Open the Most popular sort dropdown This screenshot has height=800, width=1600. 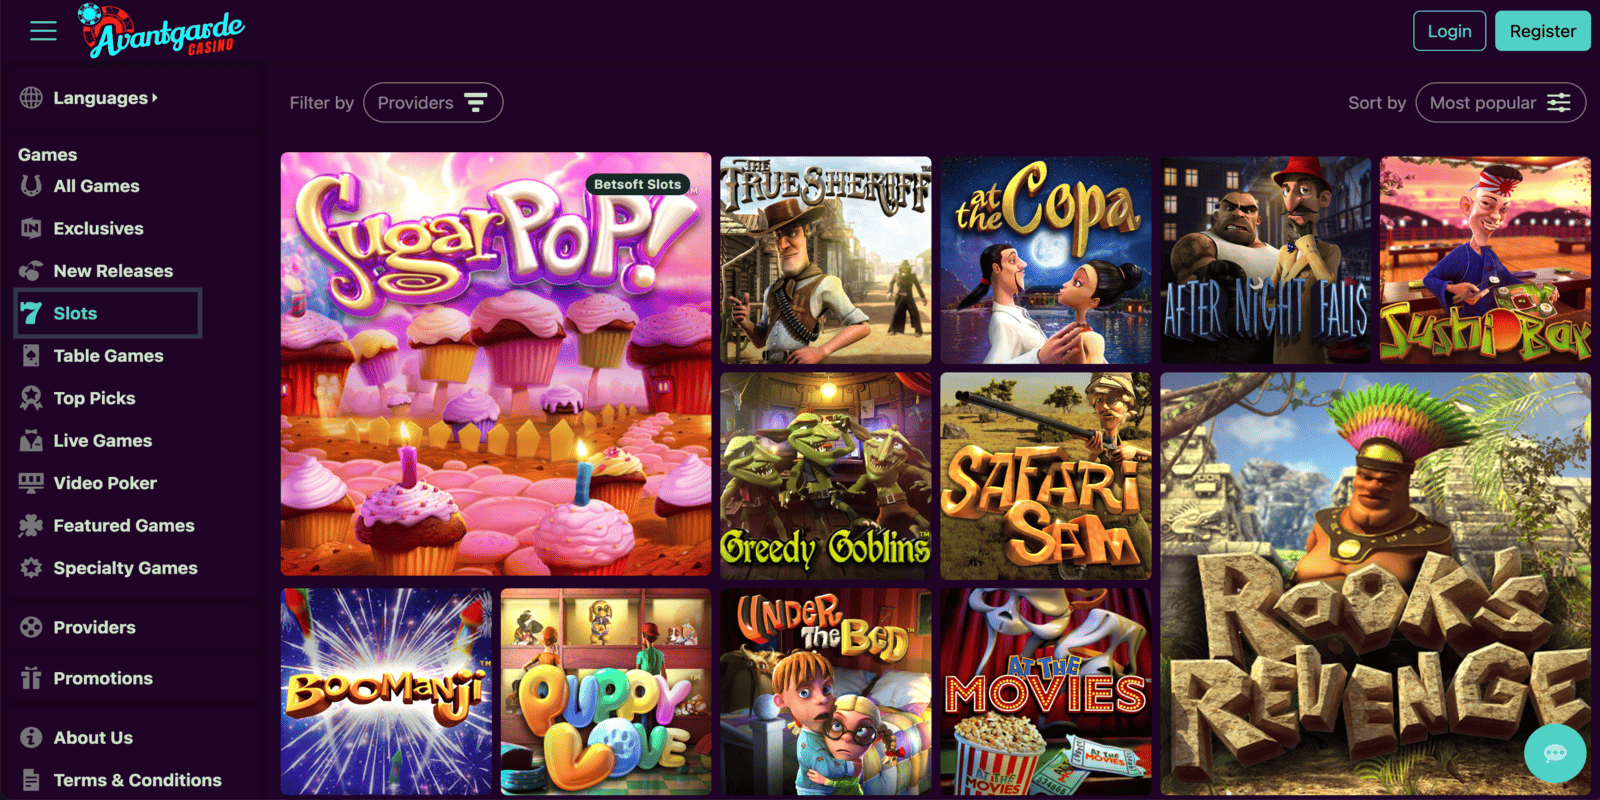[1500, 102]
